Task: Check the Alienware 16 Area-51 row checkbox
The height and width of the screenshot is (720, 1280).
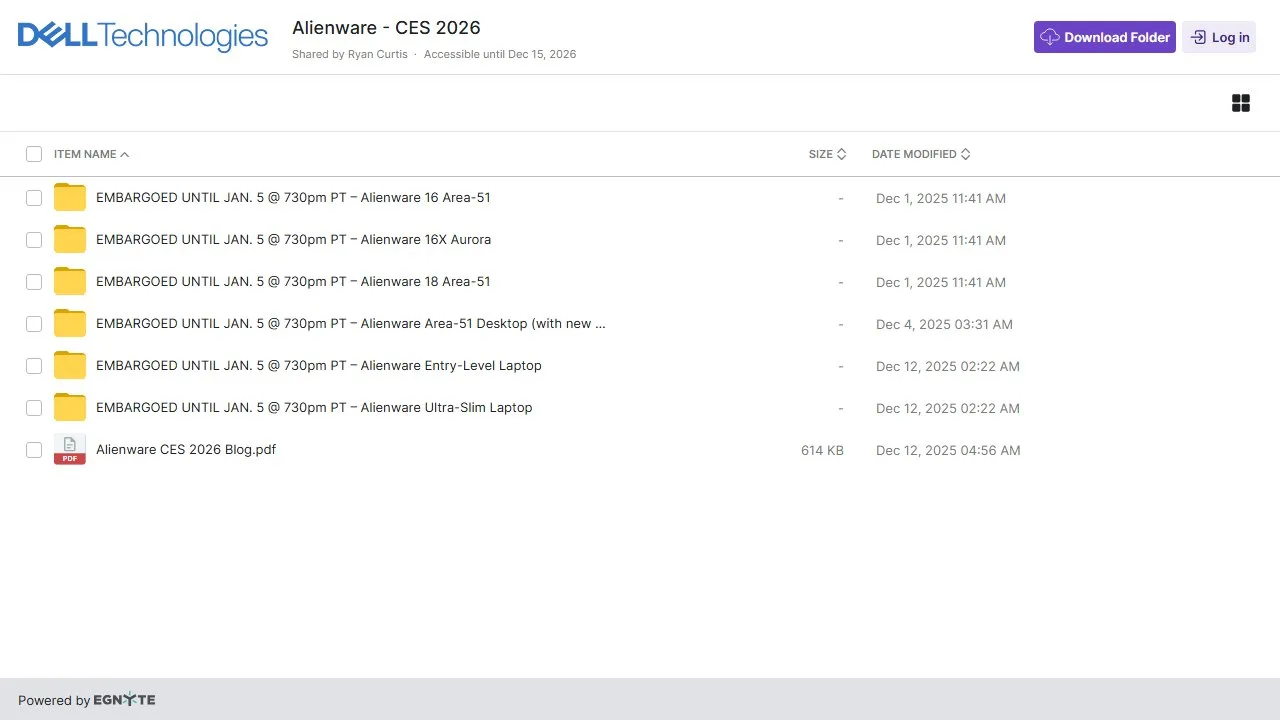Action: pyautogui.click(x=34, y=198)
